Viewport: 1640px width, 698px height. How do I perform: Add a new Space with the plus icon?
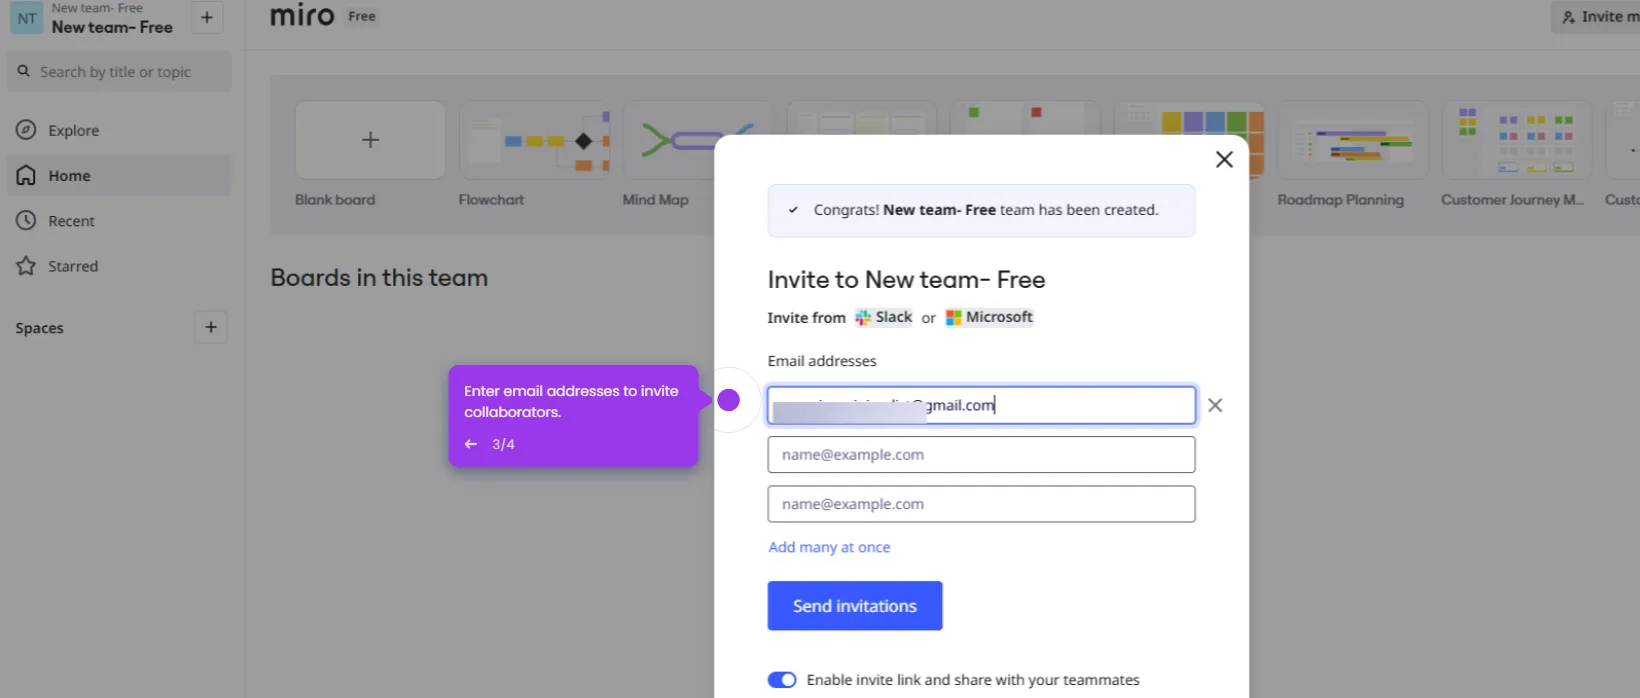(x=211, y=327)
